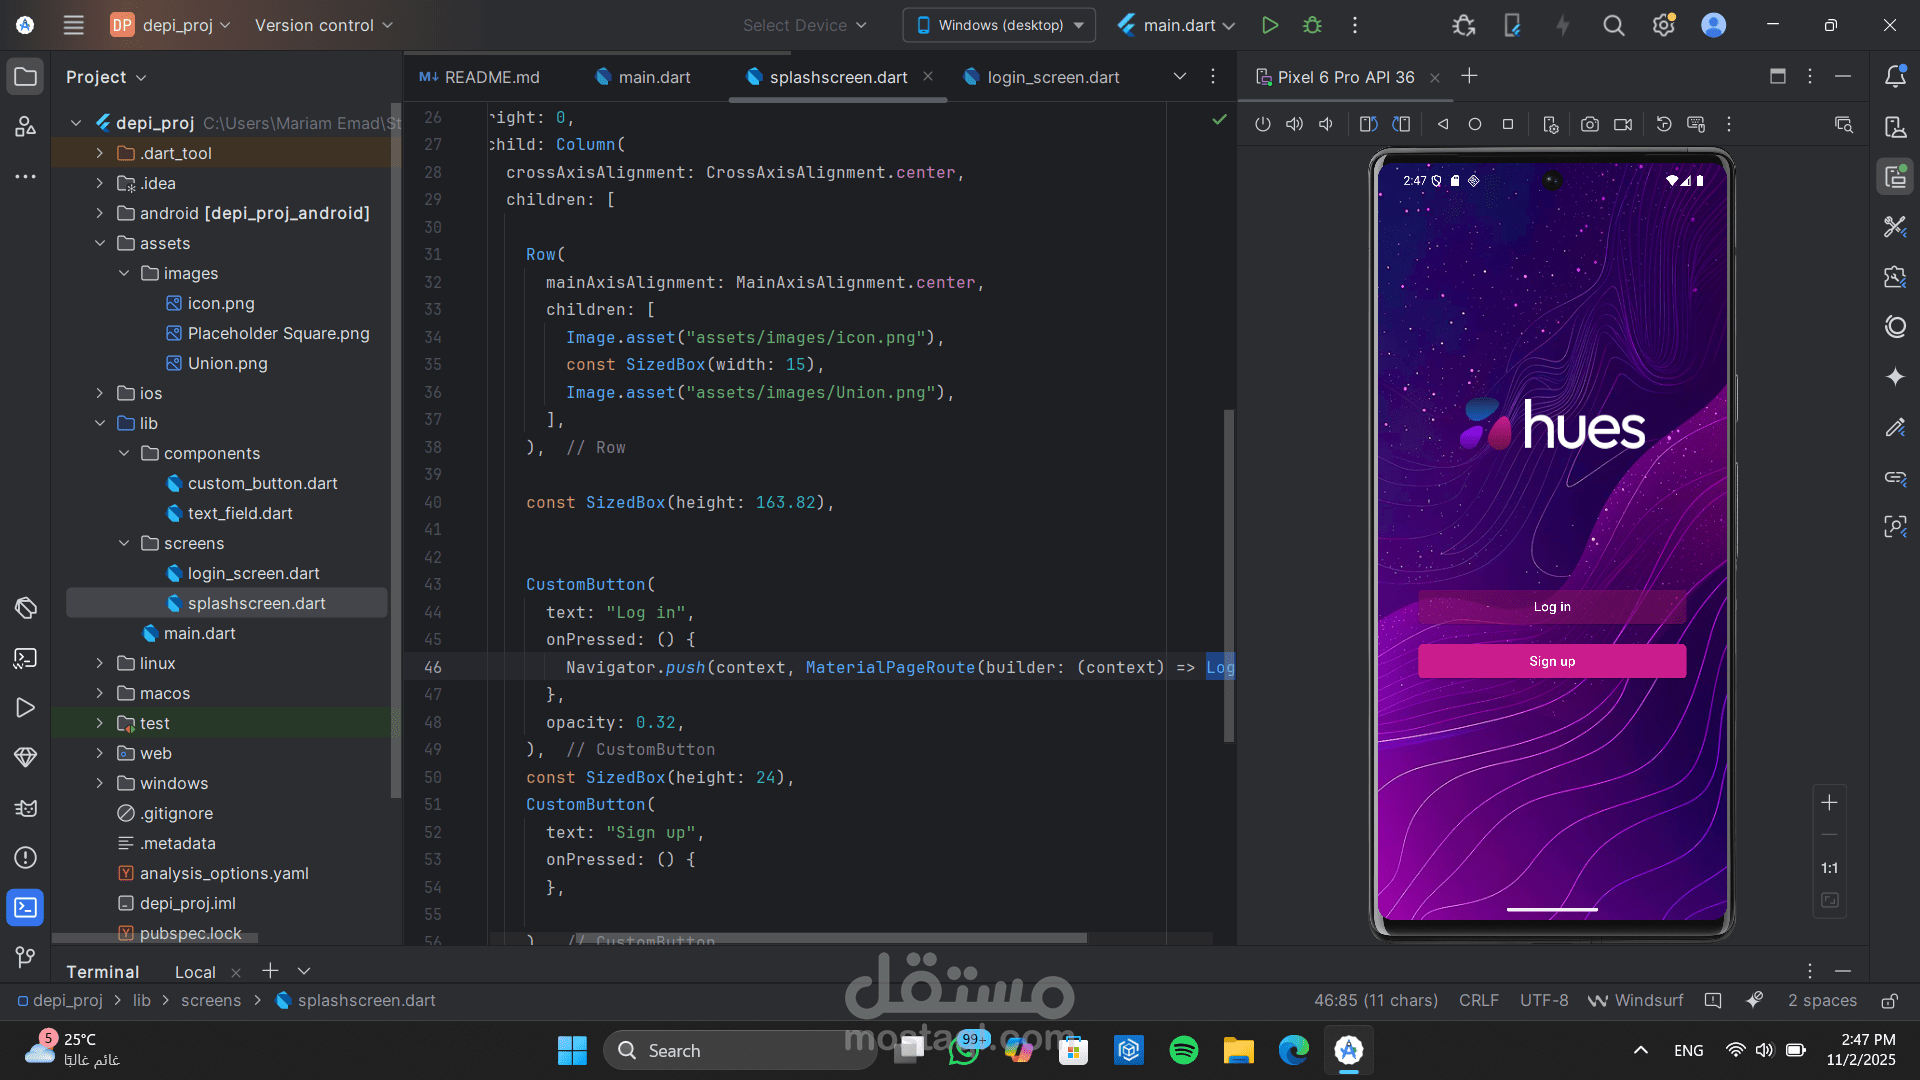Open pubspec.lock in the project tree
The image size is (1920, 1080).
(190, 933)
